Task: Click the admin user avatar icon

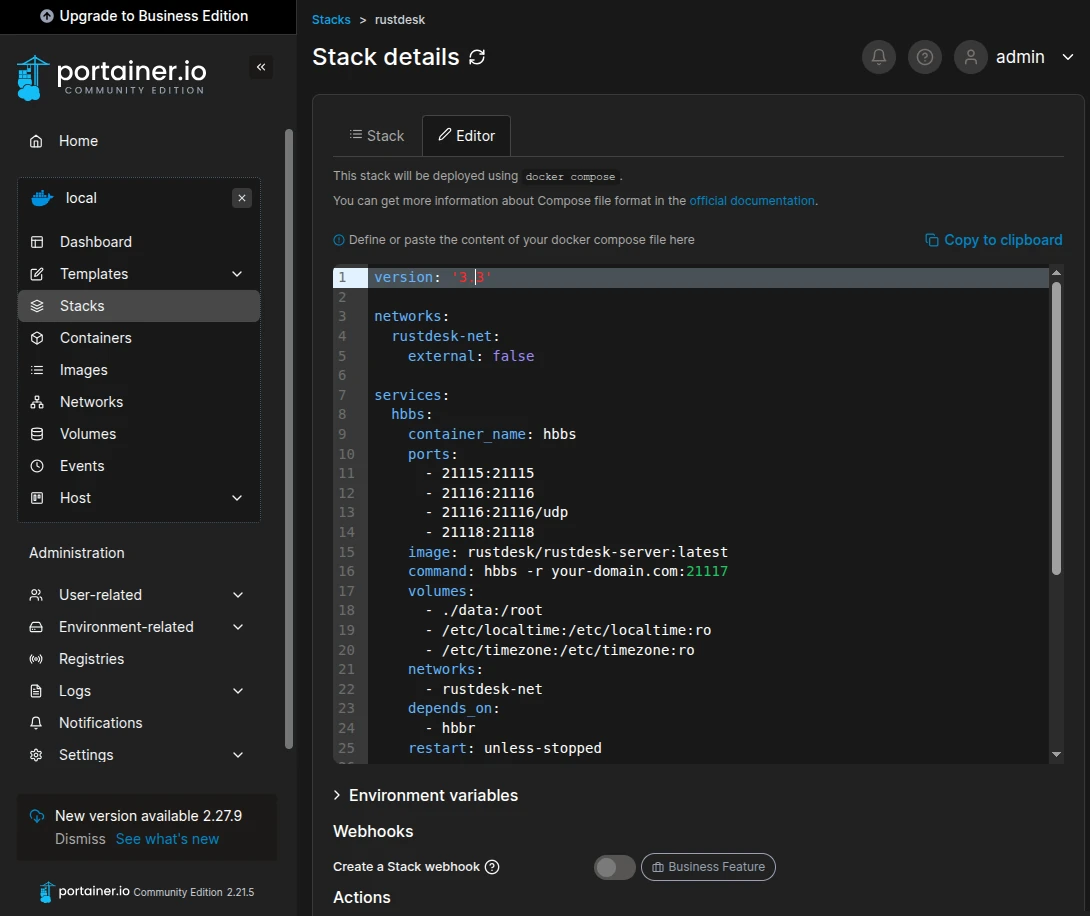Action: 970,57
